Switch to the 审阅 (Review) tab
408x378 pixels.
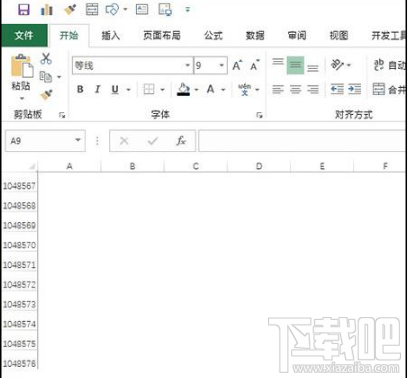click(297, 35)
